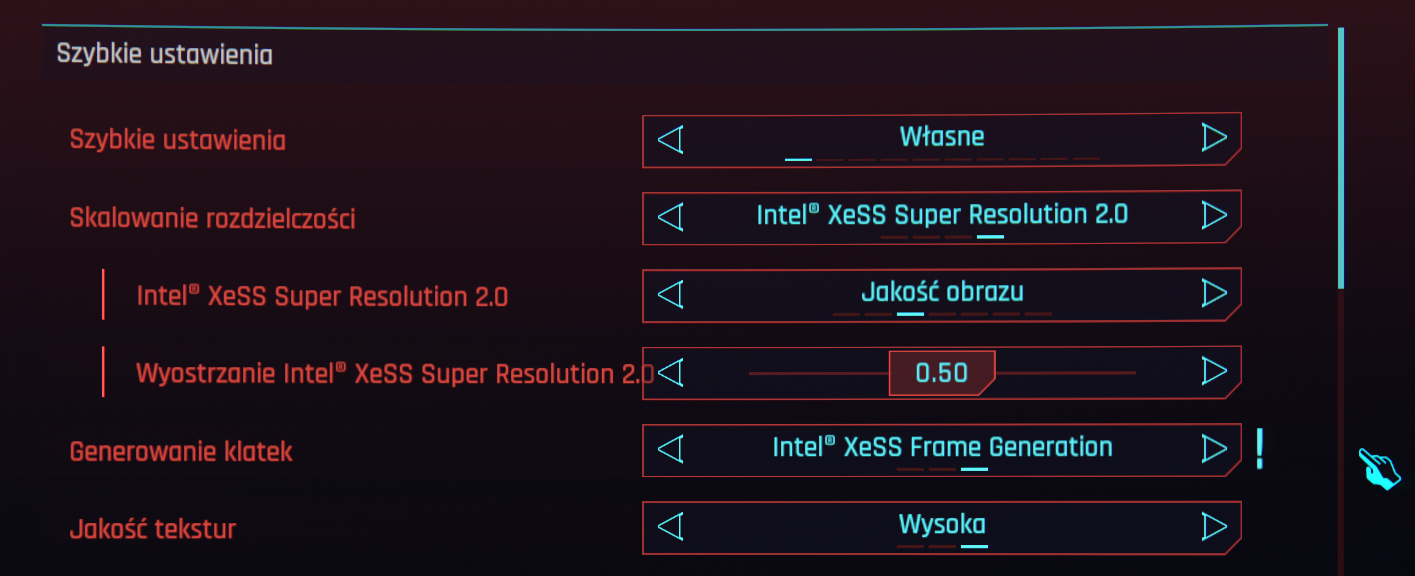Decrease XeSS sharpening with left arrow
This screenshot has height=576, width=1415.
click(x=670, y=372)
